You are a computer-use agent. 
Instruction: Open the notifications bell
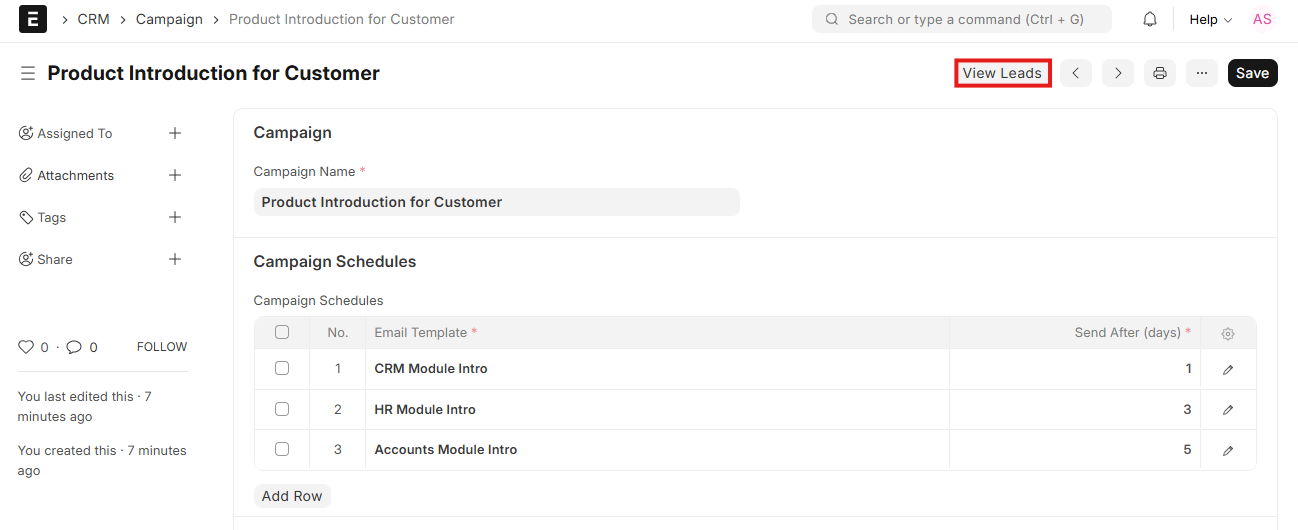coord(1150,19)
